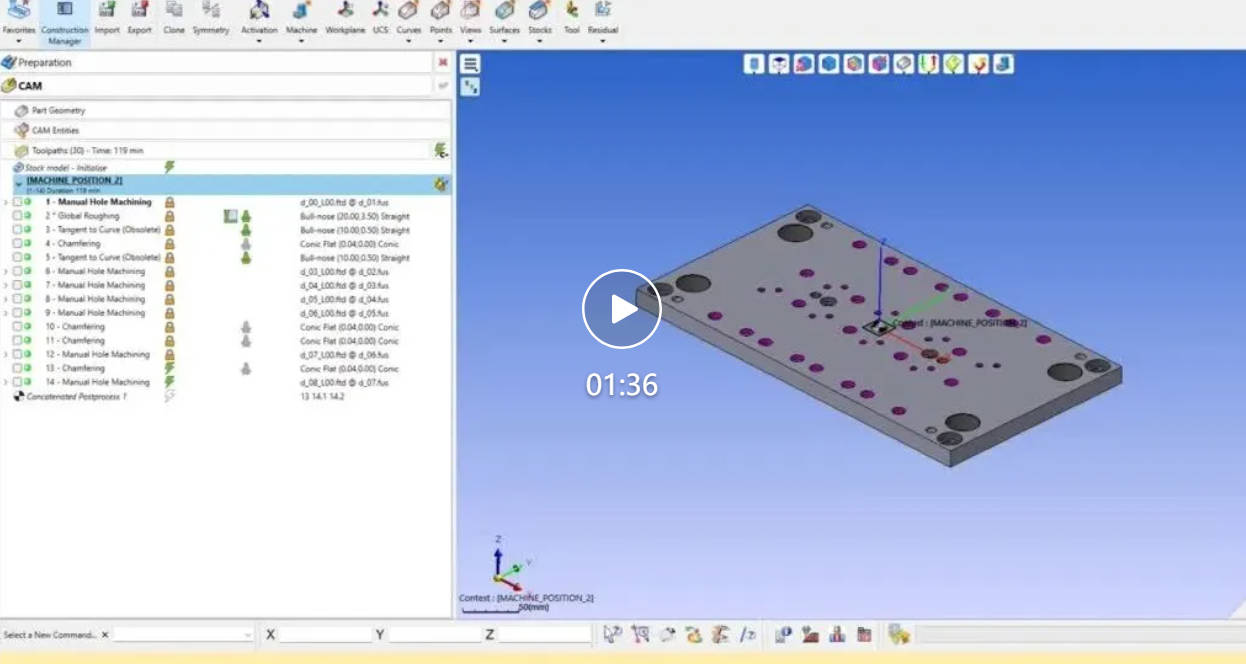Play the video with the center play button
This screenshot has height=664, width=1246.
[x=621, y=309]
